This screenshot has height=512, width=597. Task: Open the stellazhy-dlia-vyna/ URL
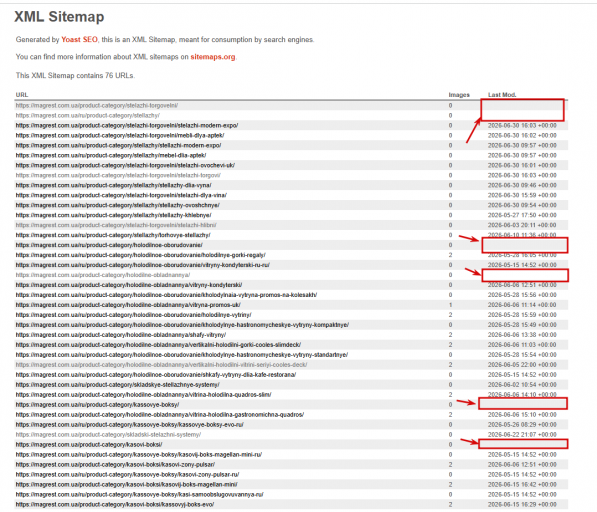113,185
